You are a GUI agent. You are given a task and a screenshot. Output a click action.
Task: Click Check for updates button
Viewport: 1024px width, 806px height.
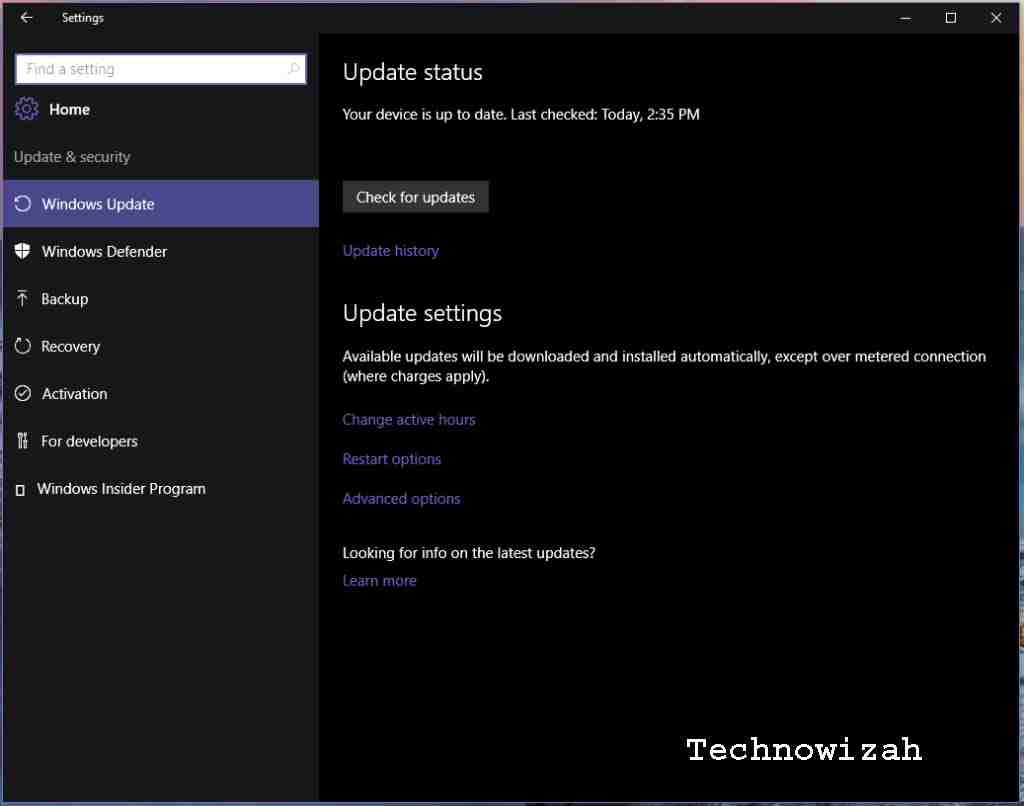pos(415,197)
